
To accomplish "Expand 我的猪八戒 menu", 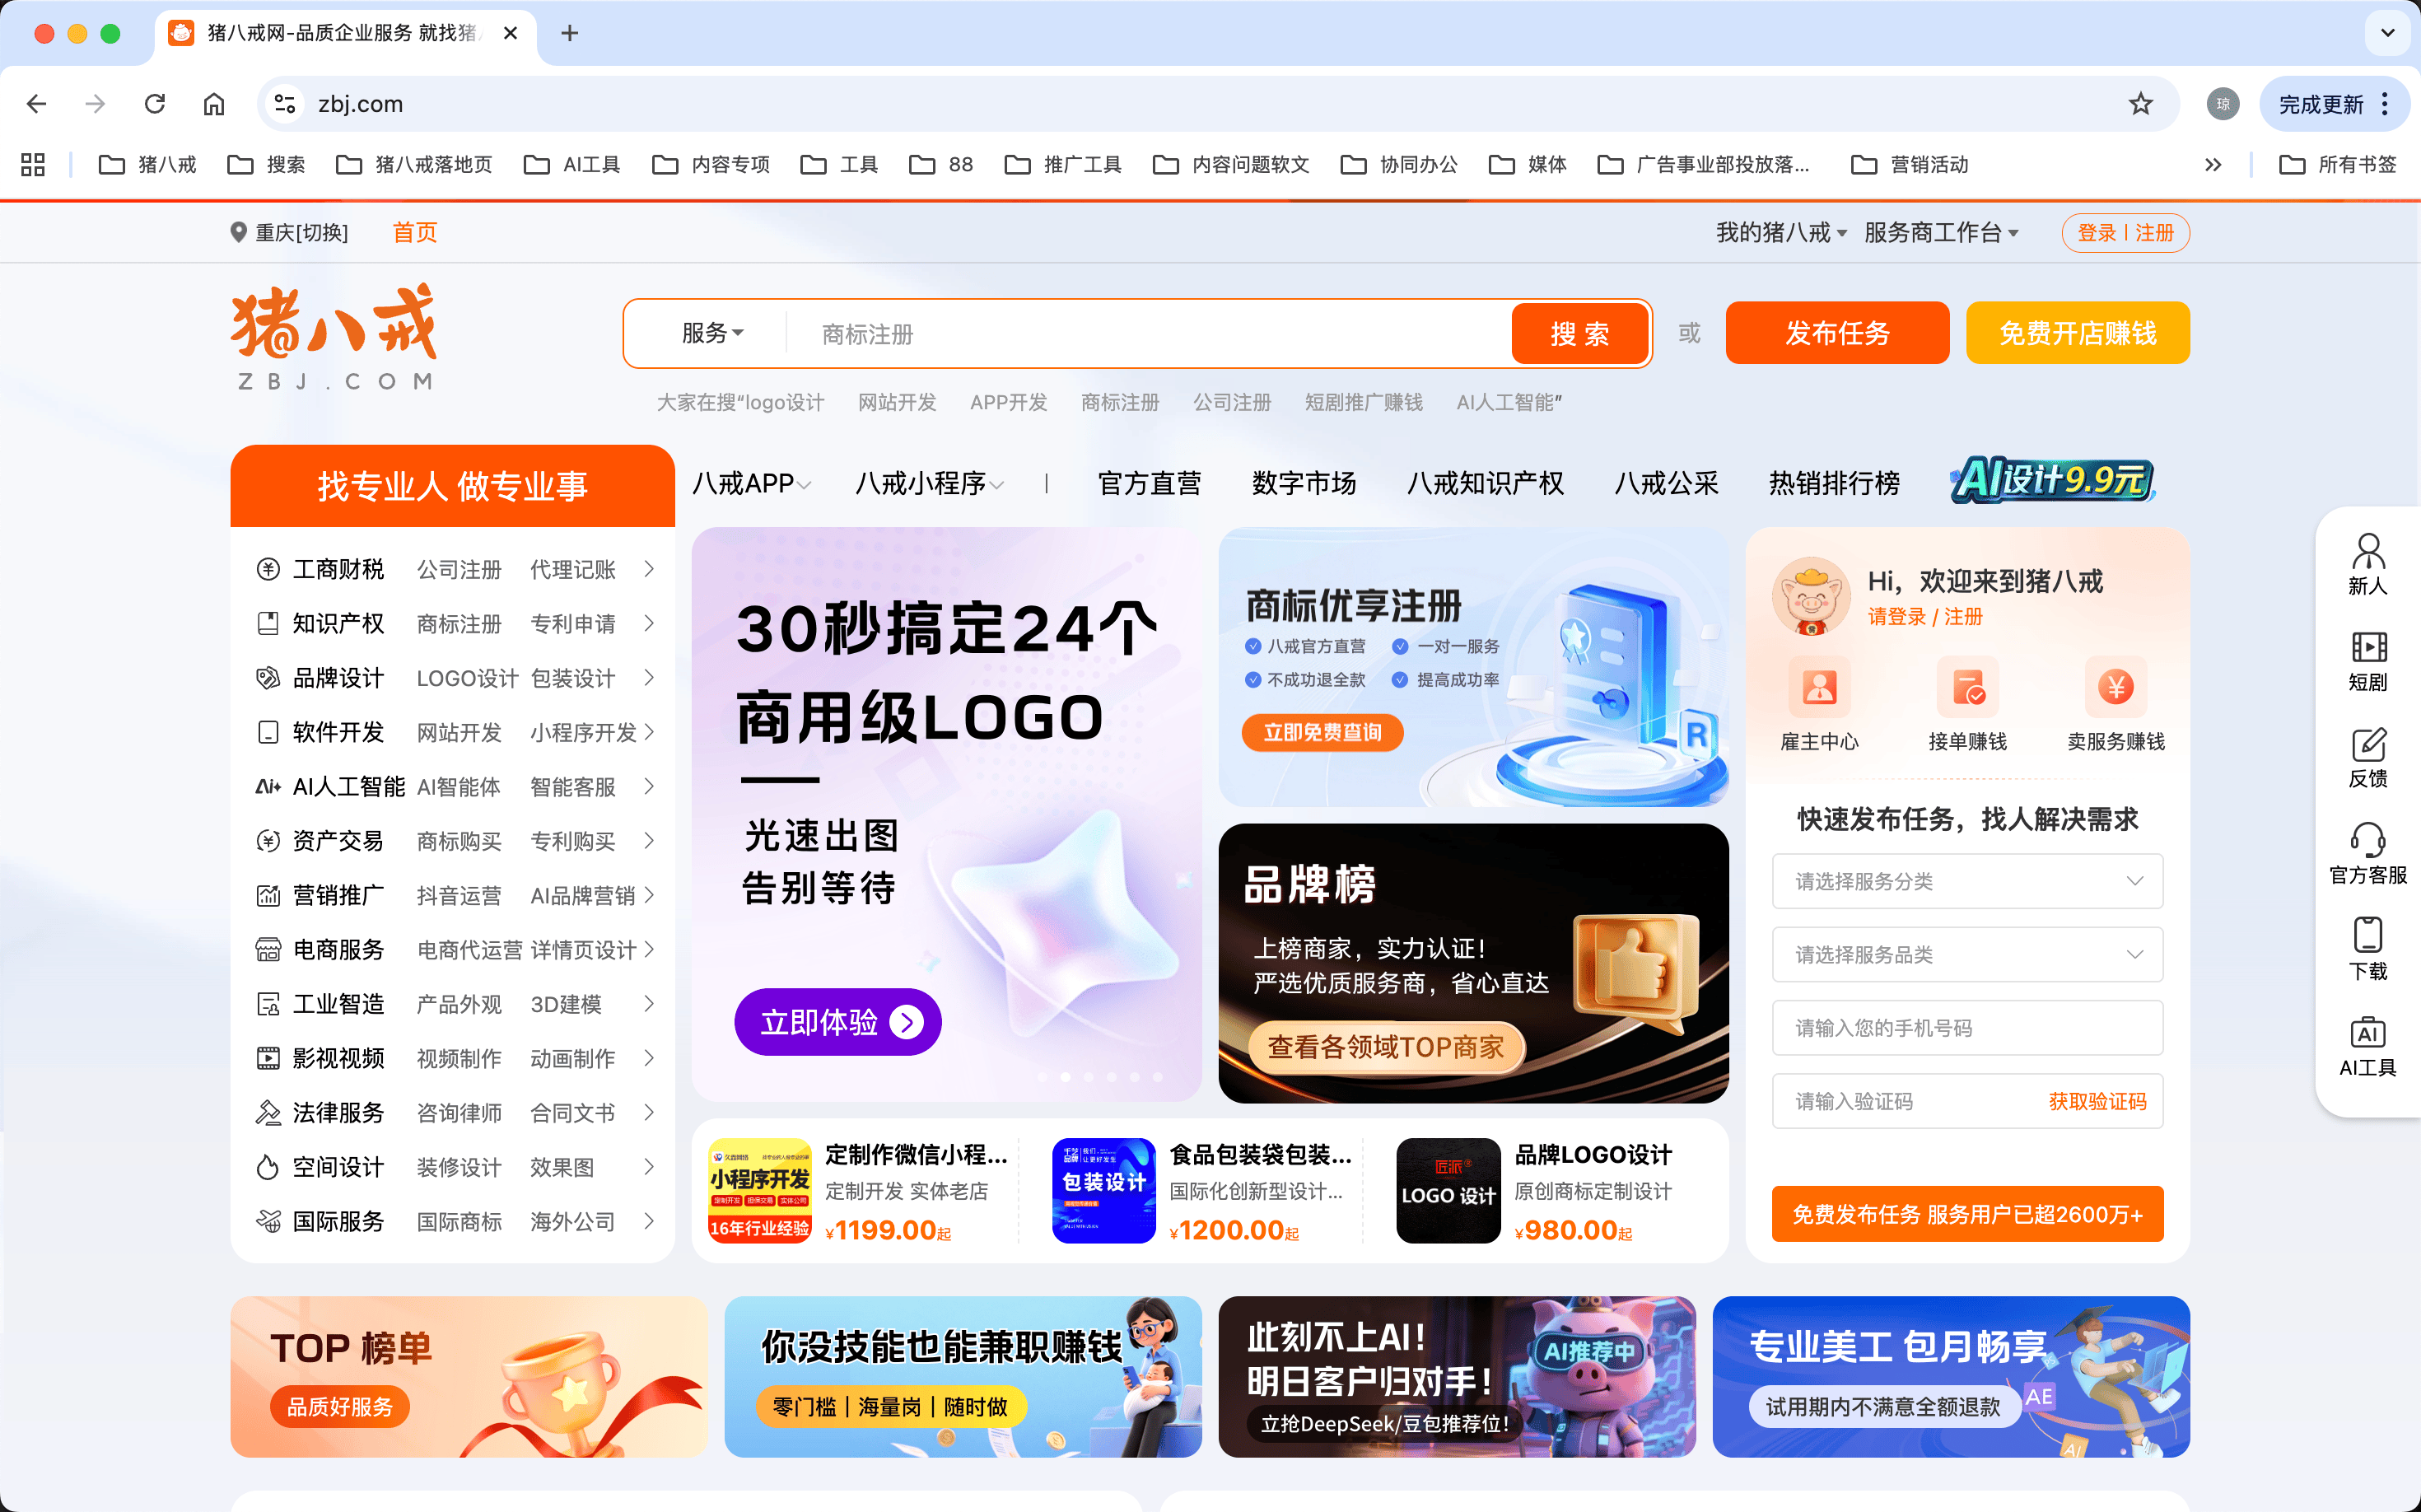I will pyautogui.click(x=1780, y=233).
